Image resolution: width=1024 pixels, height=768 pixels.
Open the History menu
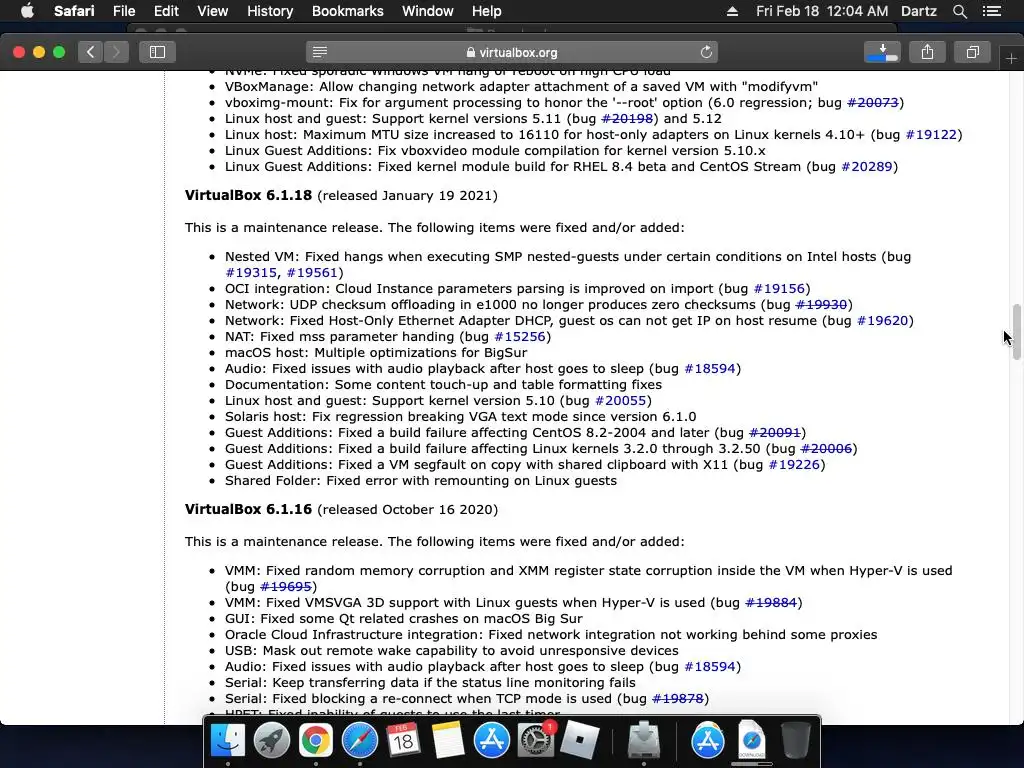point(270,11)
